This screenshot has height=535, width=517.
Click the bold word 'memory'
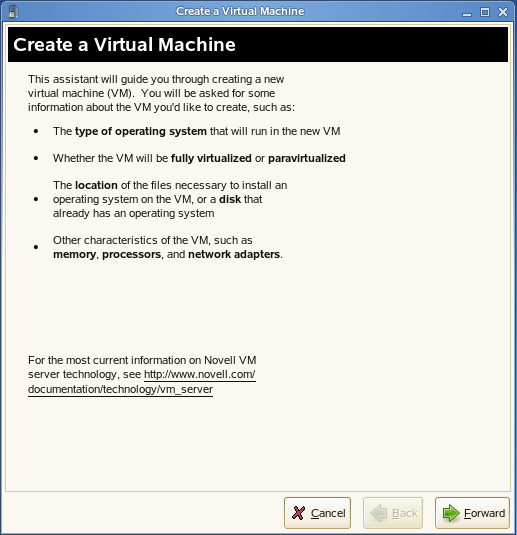pyautogui.click(x=74, y=255)
